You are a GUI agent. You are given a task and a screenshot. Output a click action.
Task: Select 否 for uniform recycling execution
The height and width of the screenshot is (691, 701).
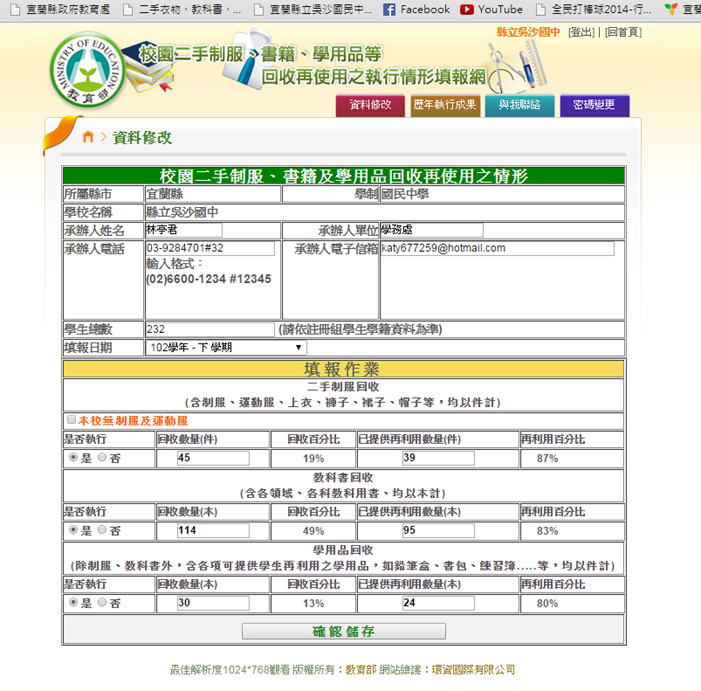pos(102,457)
